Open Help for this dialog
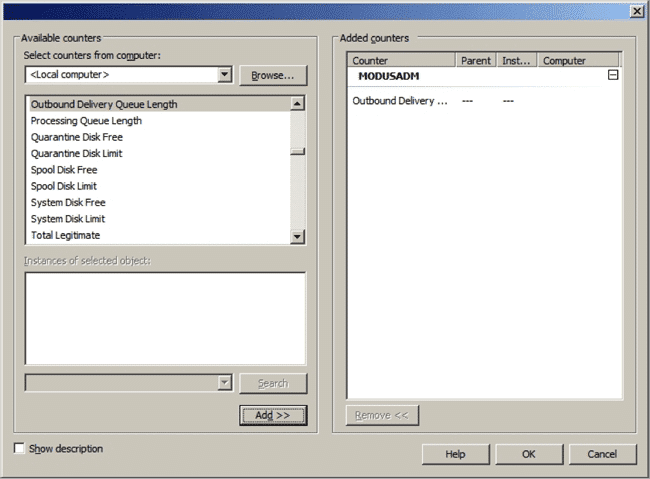The width and height of the screenshot is (650, 479). click(x=455, y=454)
